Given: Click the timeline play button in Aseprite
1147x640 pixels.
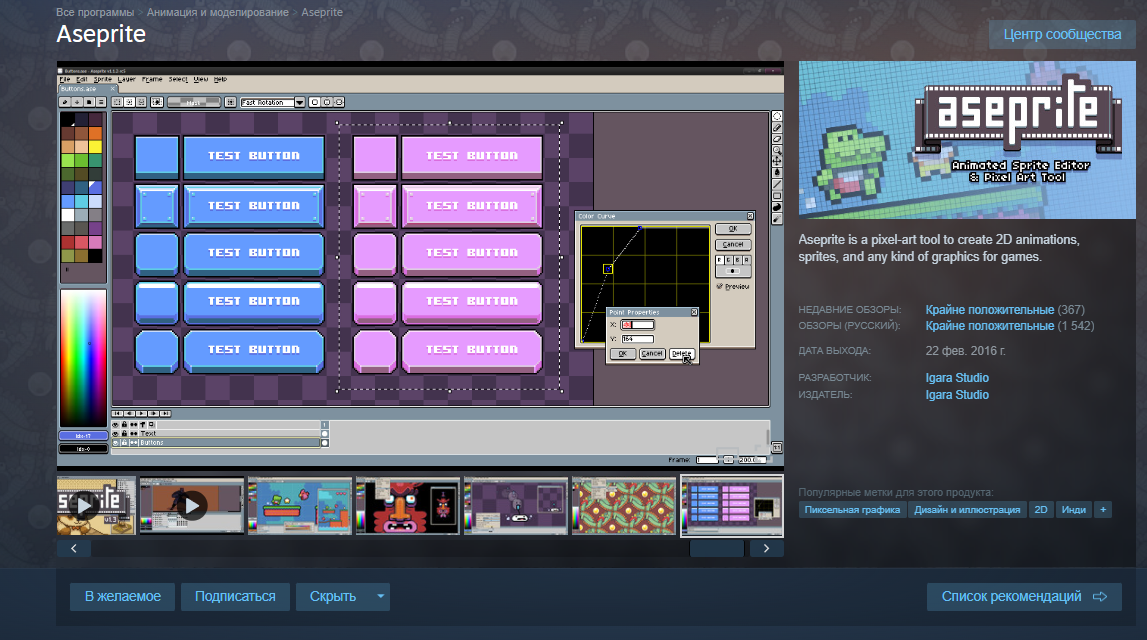Looking at the screenshot, I should [141, 413].
